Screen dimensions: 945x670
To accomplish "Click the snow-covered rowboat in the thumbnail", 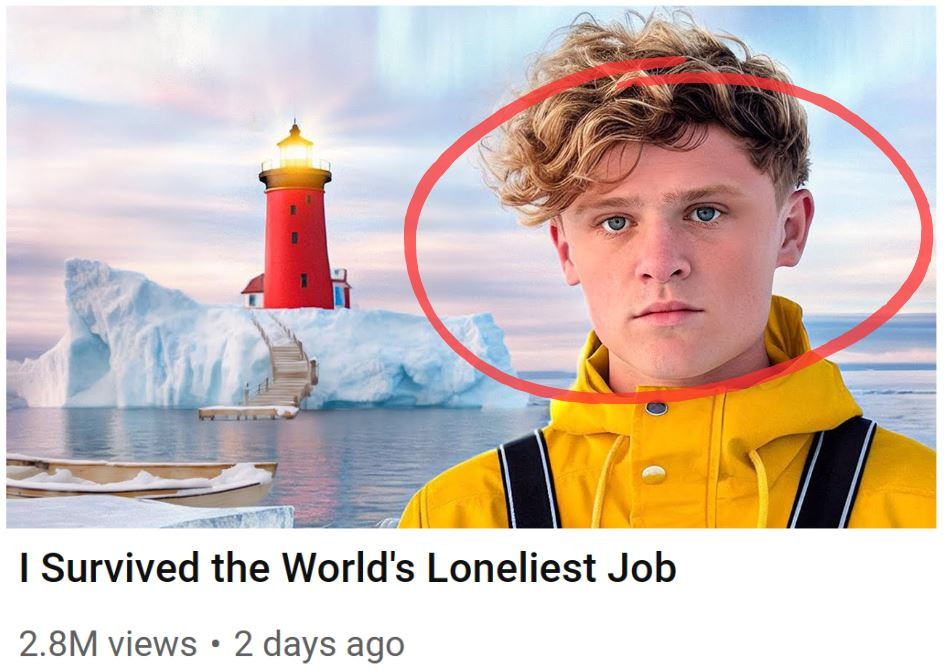I will click(x=140, y=480).
